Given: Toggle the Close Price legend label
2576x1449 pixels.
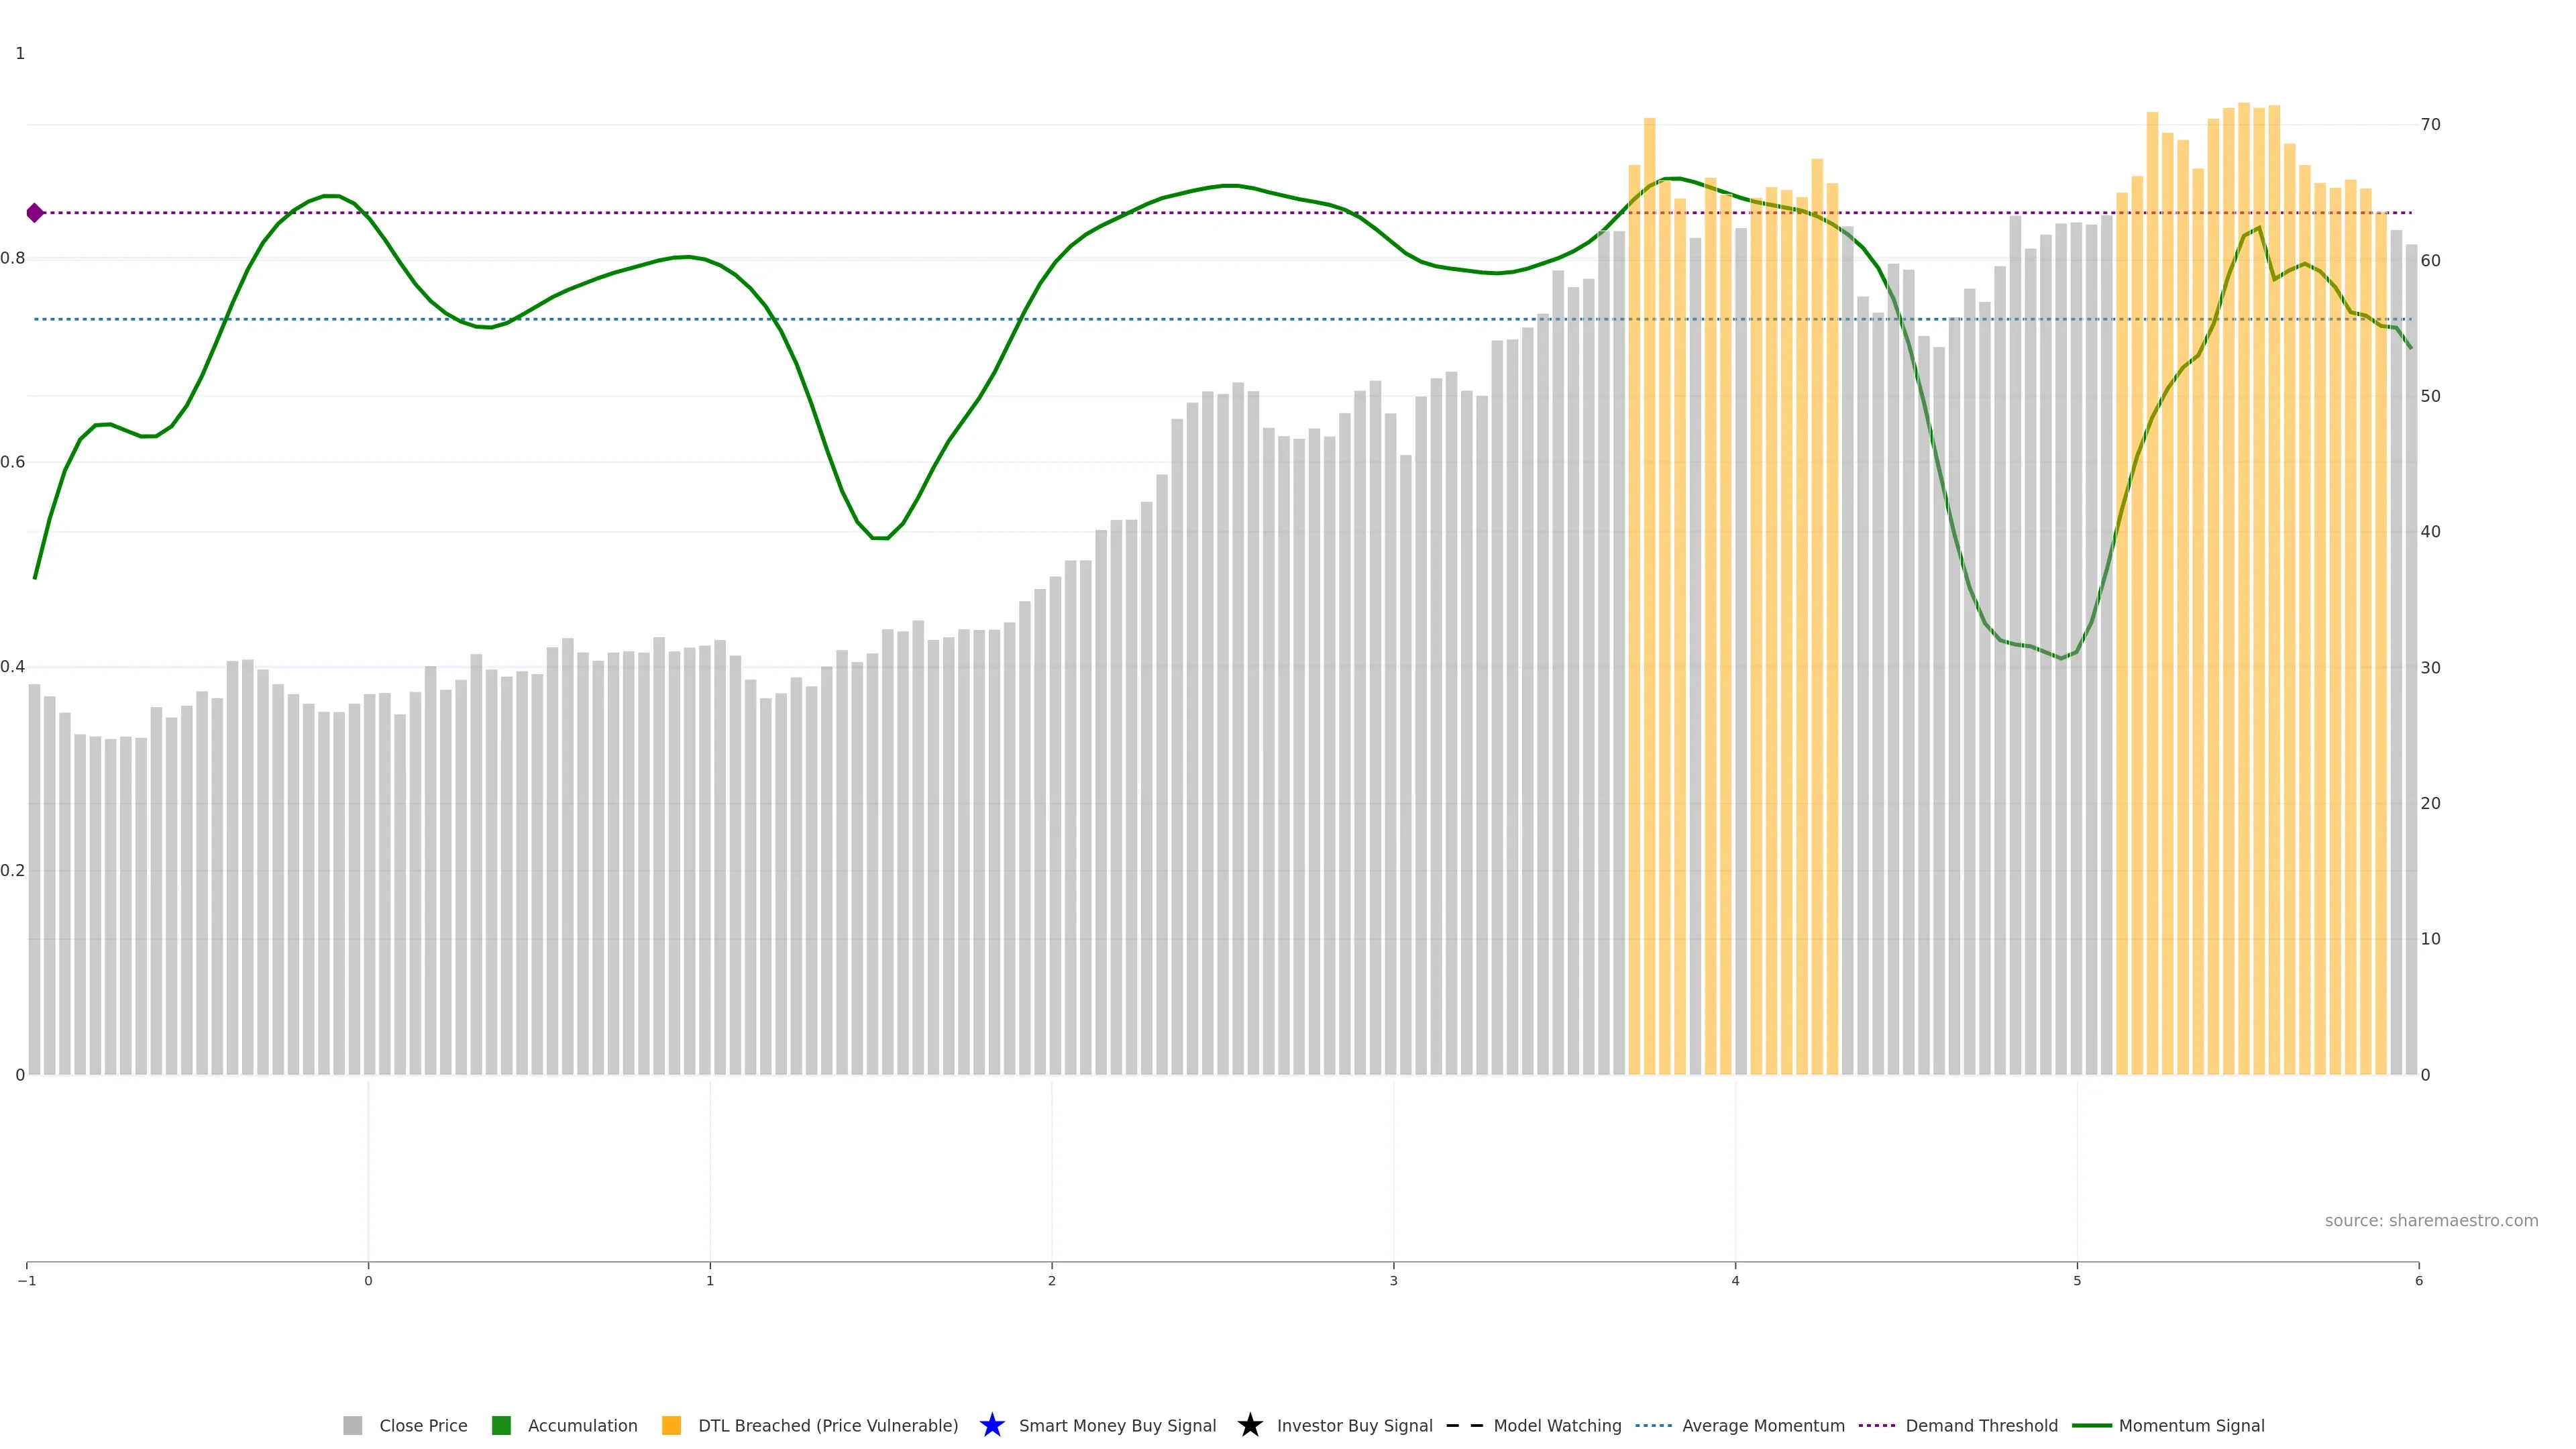Looking at the screenshot, I should click(x=423, y=1425).
